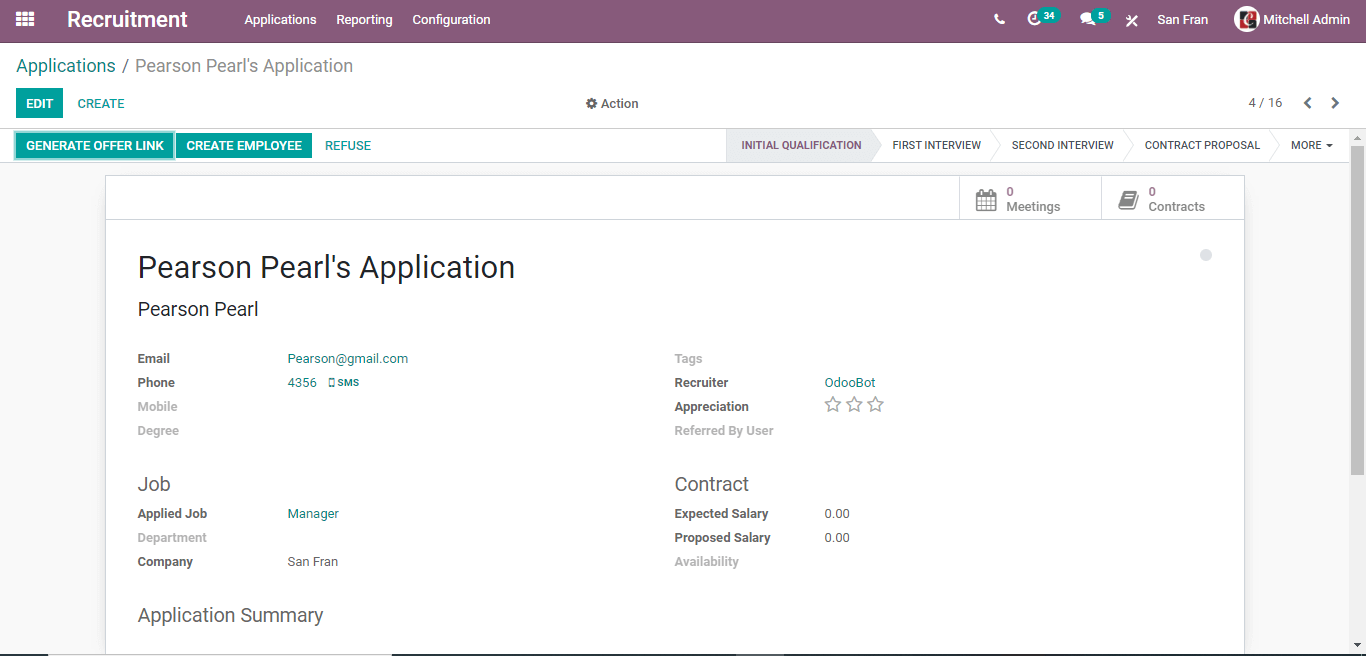Click Pearson Pearl applicant name
Screen dimensions: 1366x656
(x=198, y=310)
